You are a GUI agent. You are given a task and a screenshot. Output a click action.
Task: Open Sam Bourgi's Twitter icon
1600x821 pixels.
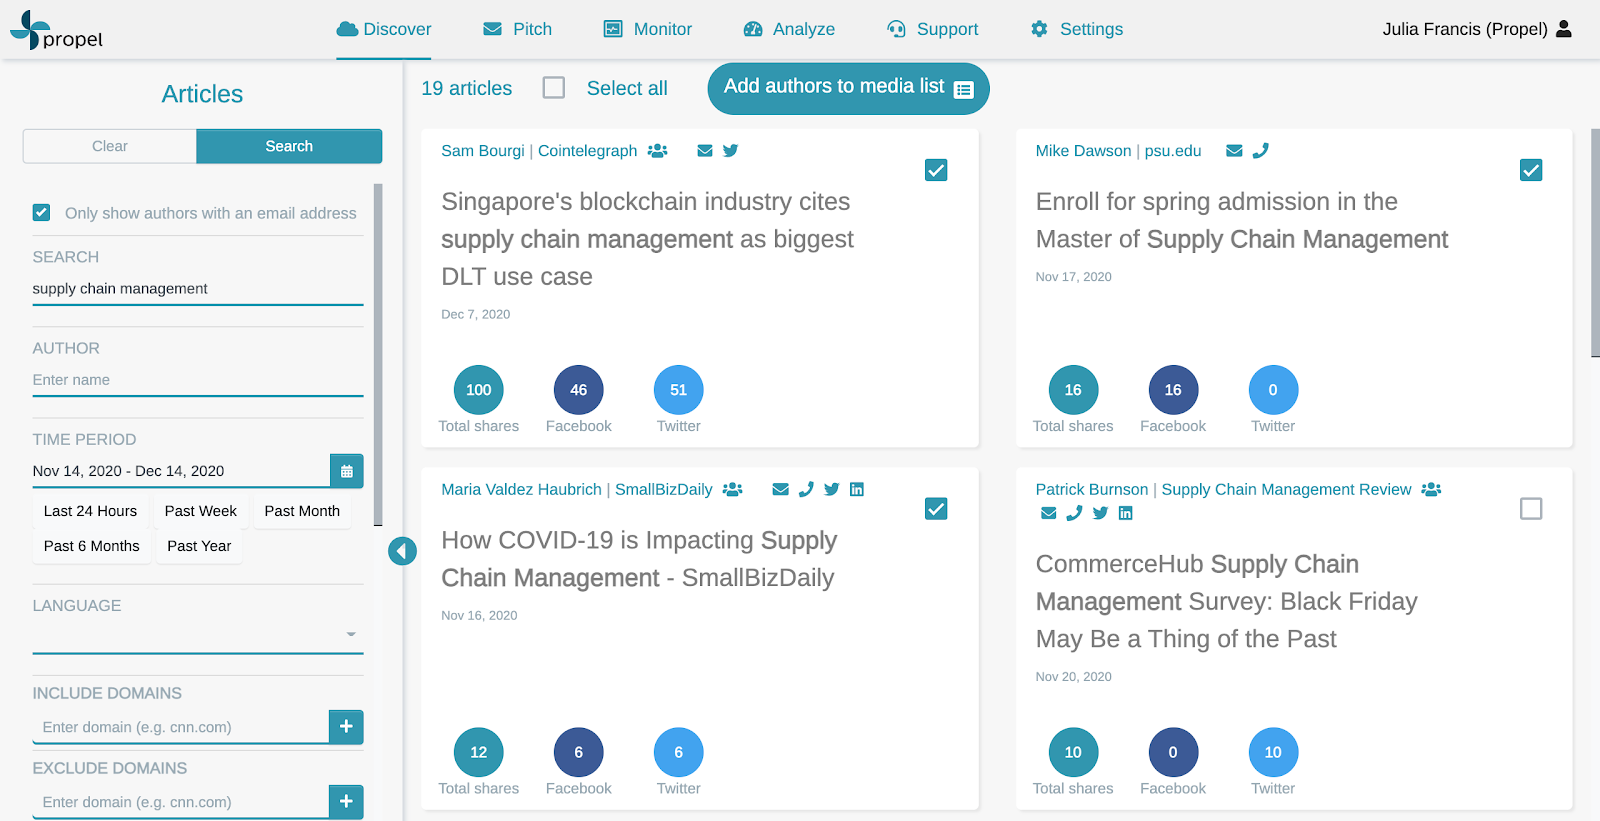731,151
